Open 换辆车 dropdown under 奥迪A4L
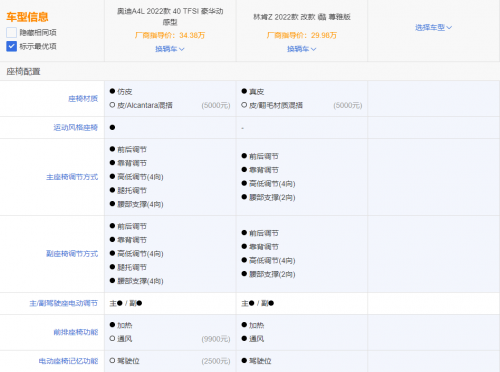 (x=170, y=49)
